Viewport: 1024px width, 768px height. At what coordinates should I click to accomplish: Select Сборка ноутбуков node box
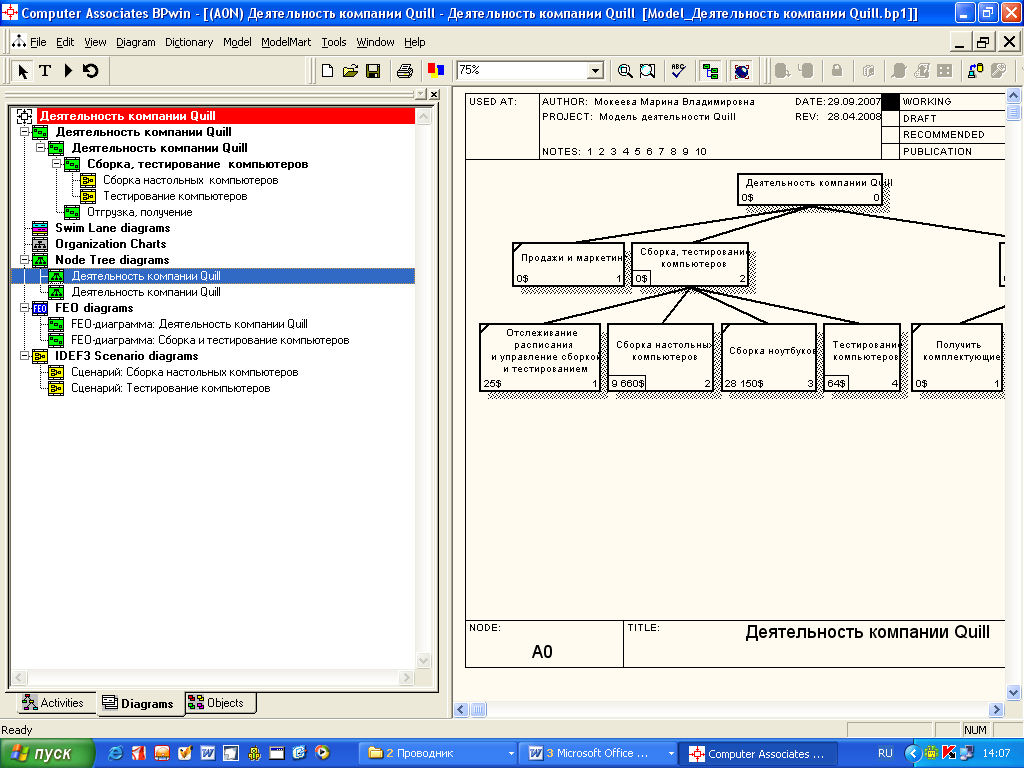[769, 357]
